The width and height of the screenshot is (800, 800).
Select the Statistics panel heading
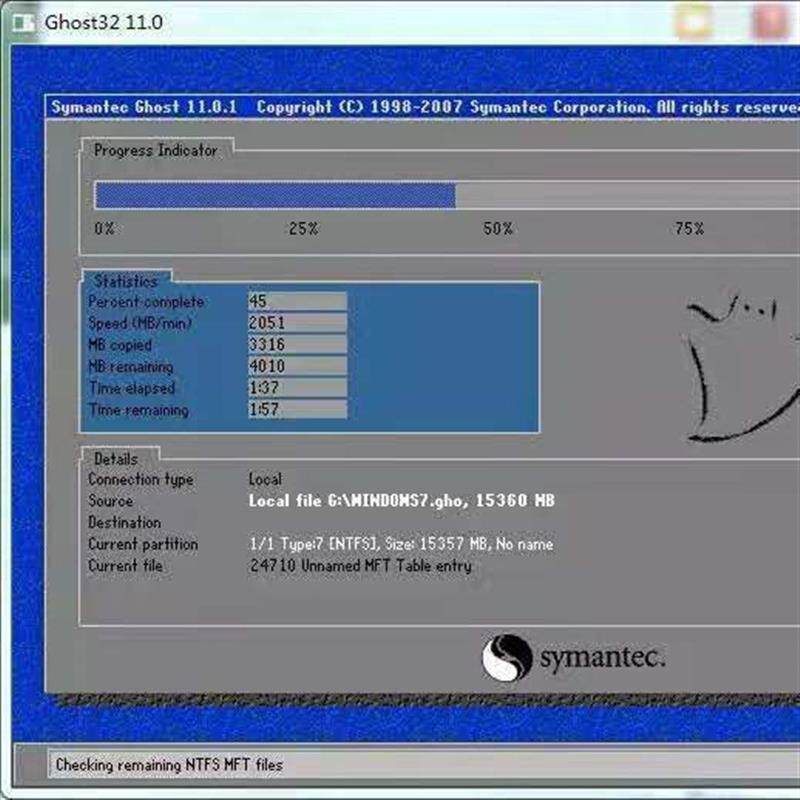point(126,281)
